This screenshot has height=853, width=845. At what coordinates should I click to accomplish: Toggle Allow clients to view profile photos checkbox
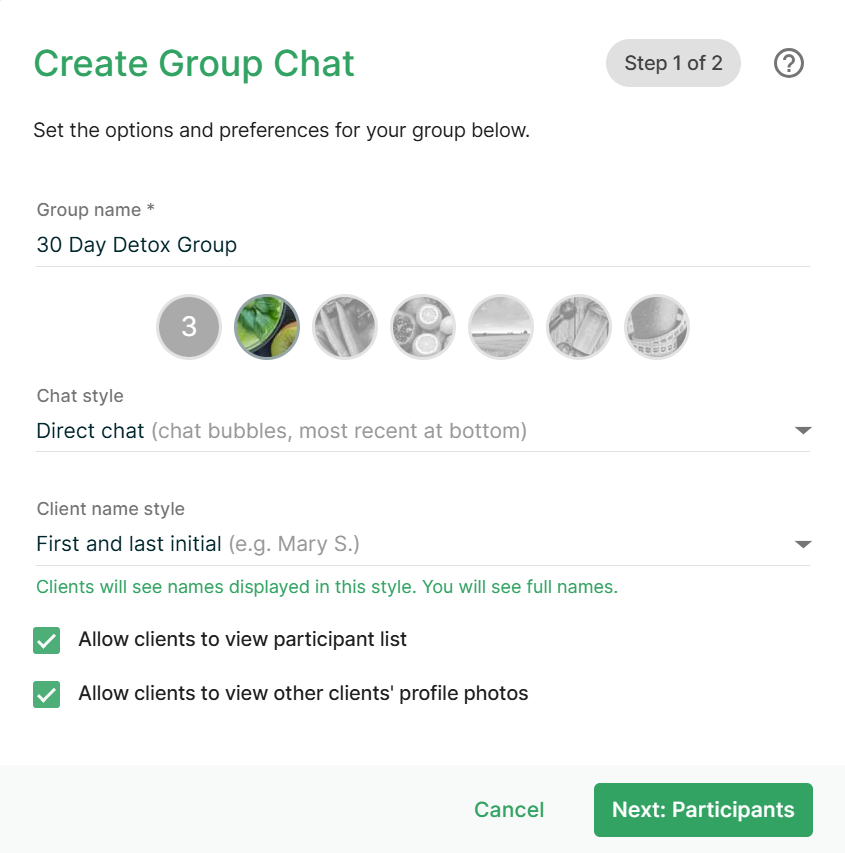(x=47, y=694)
